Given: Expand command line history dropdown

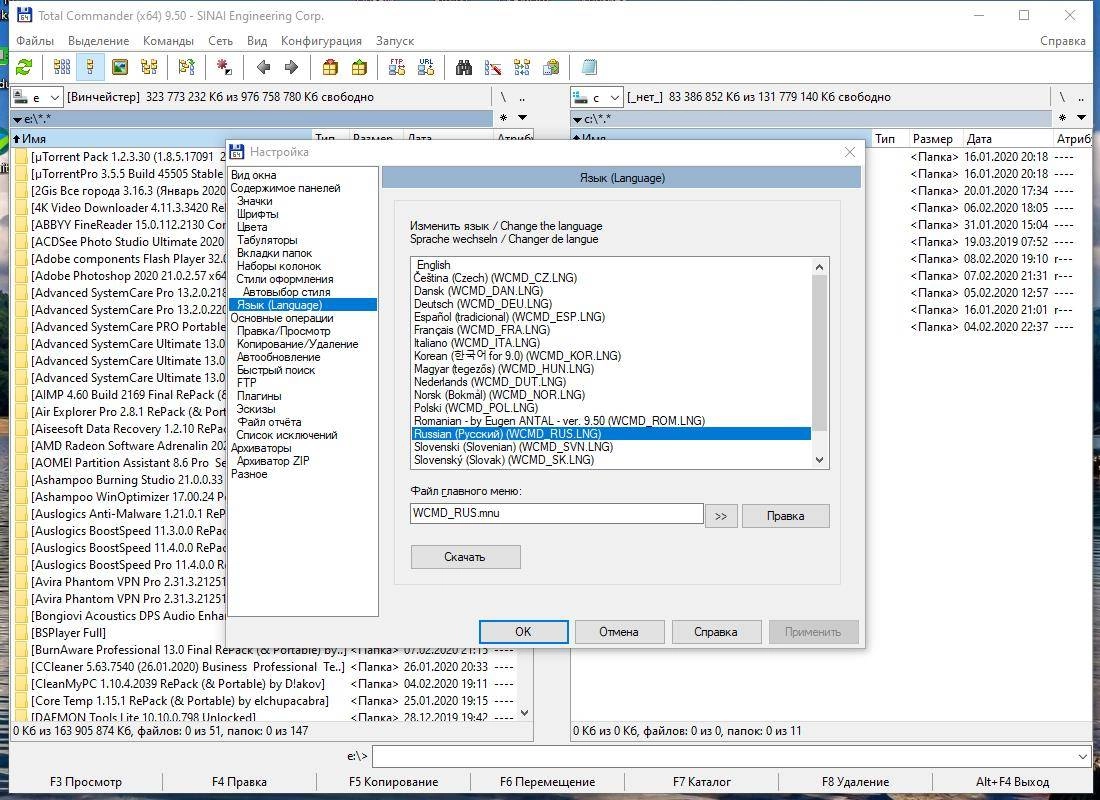Looking at the screenshot, I should [x=1082, y=756].
